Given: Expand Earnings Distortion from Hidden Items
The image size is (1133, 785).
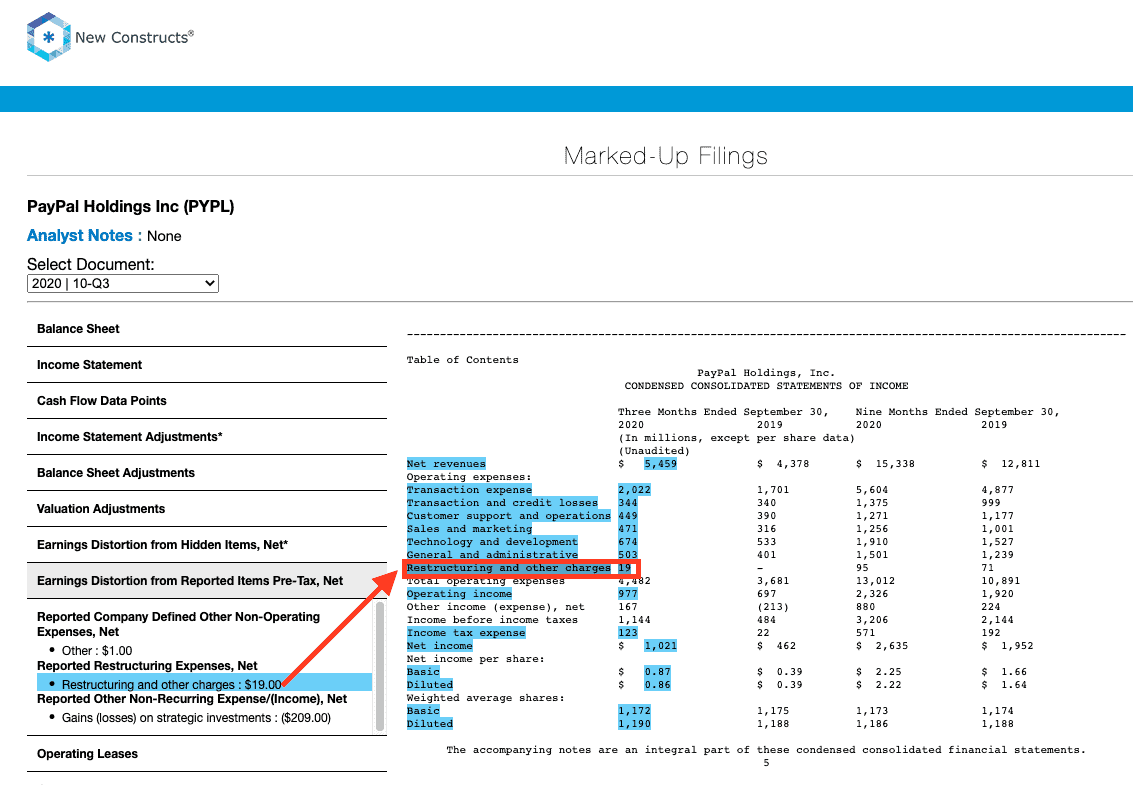Looking at the screenshot, I should click(x=207, y=545).
